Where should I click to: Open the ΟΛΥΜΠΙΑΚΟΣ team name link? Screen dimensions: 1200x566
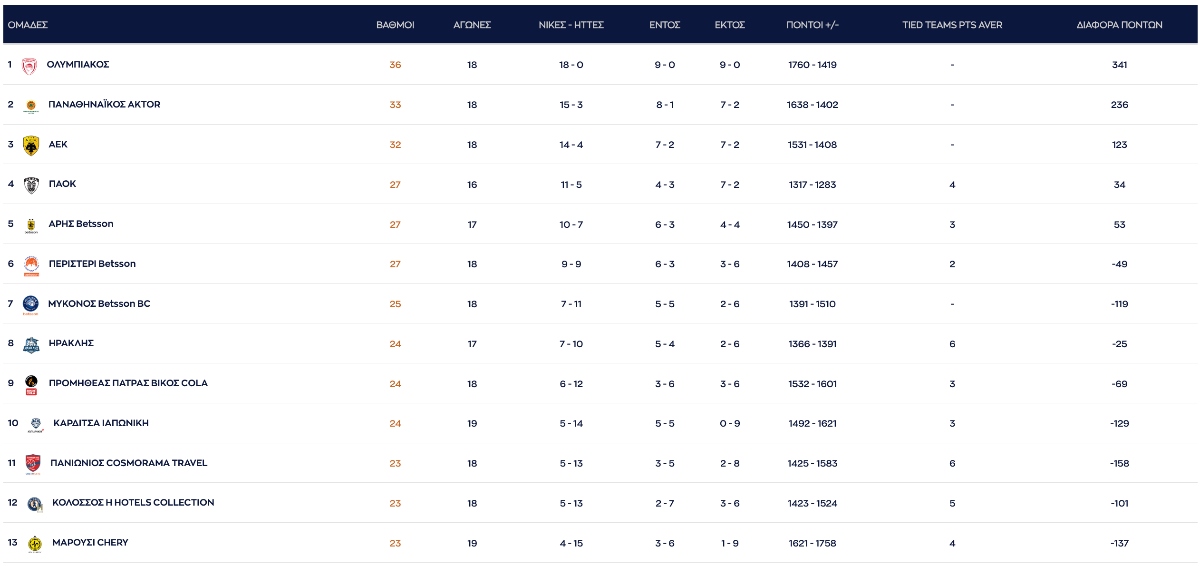78,64
